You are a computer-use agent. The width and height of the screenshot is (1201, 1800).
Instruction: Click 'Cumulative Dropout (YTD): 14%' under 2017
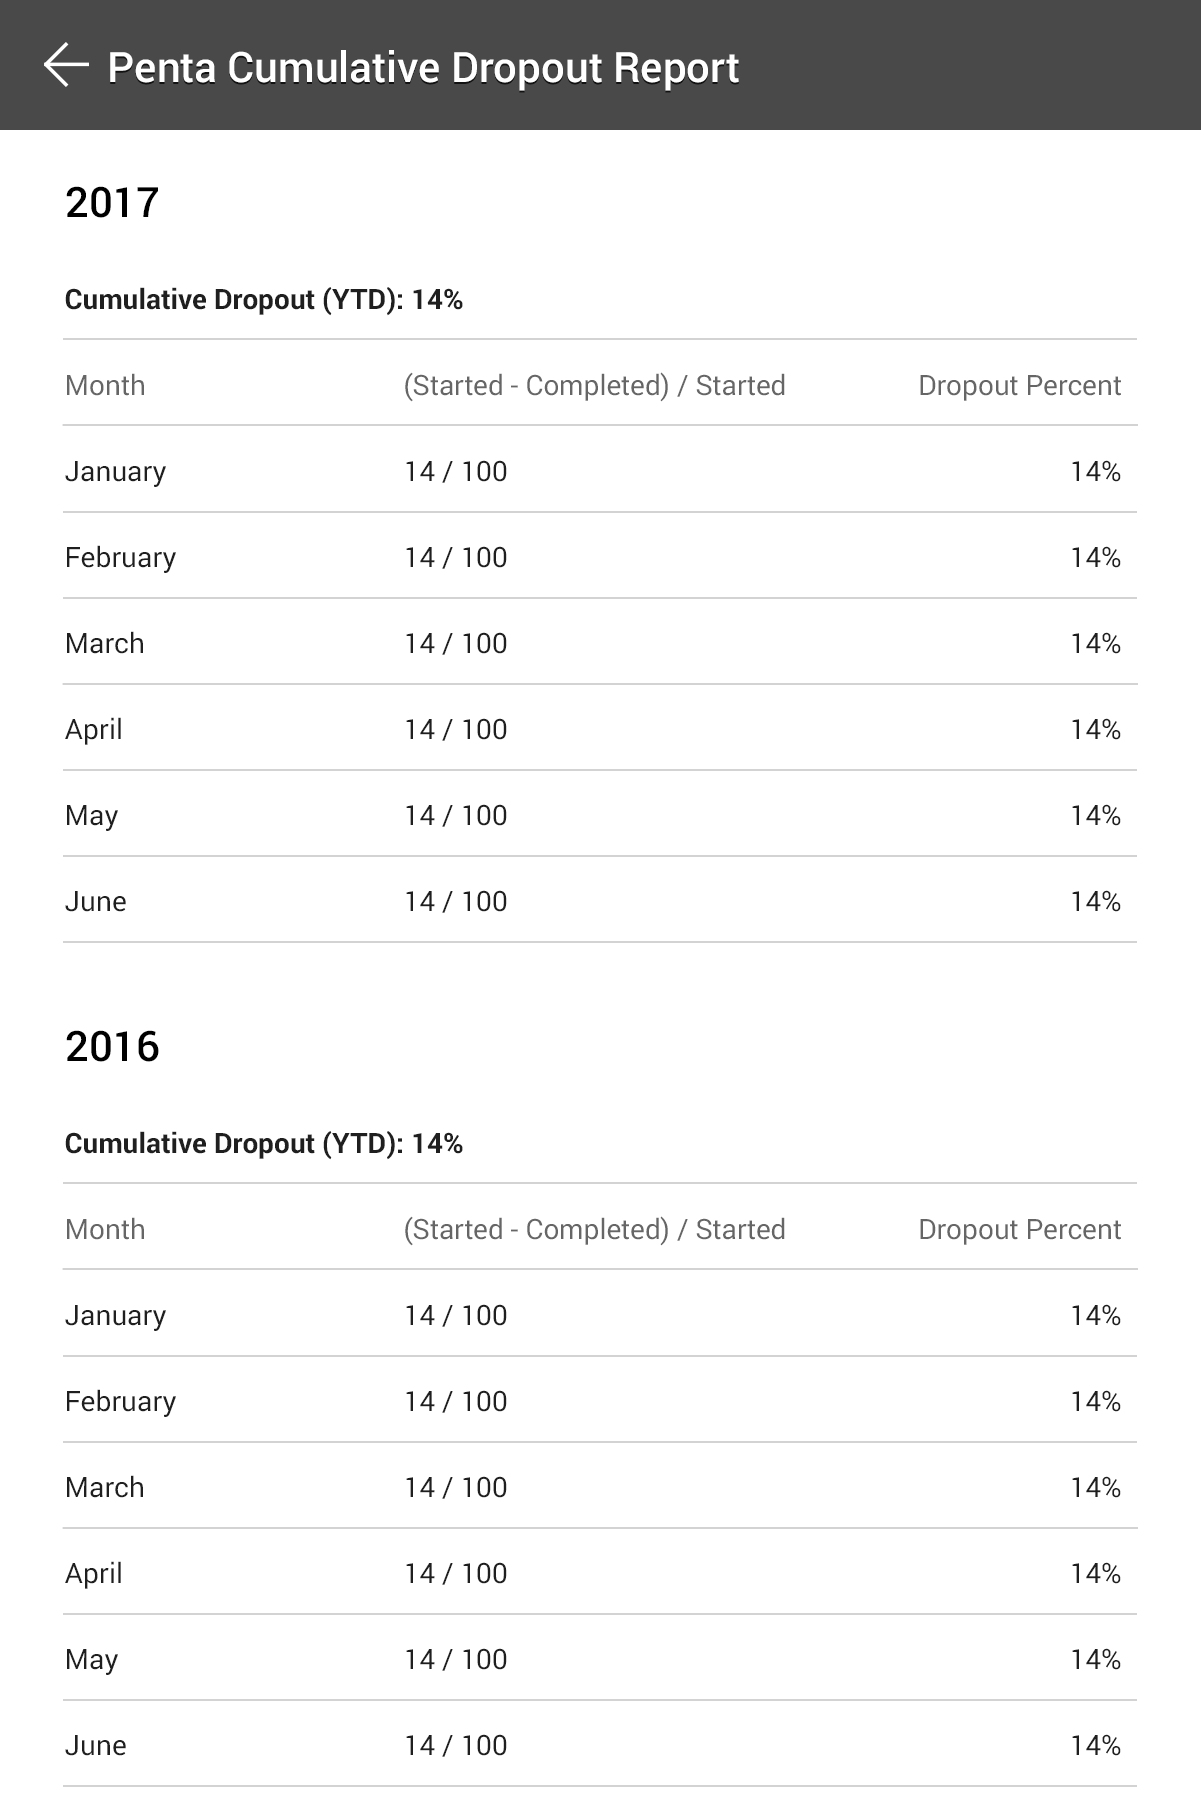click(264, 298)
